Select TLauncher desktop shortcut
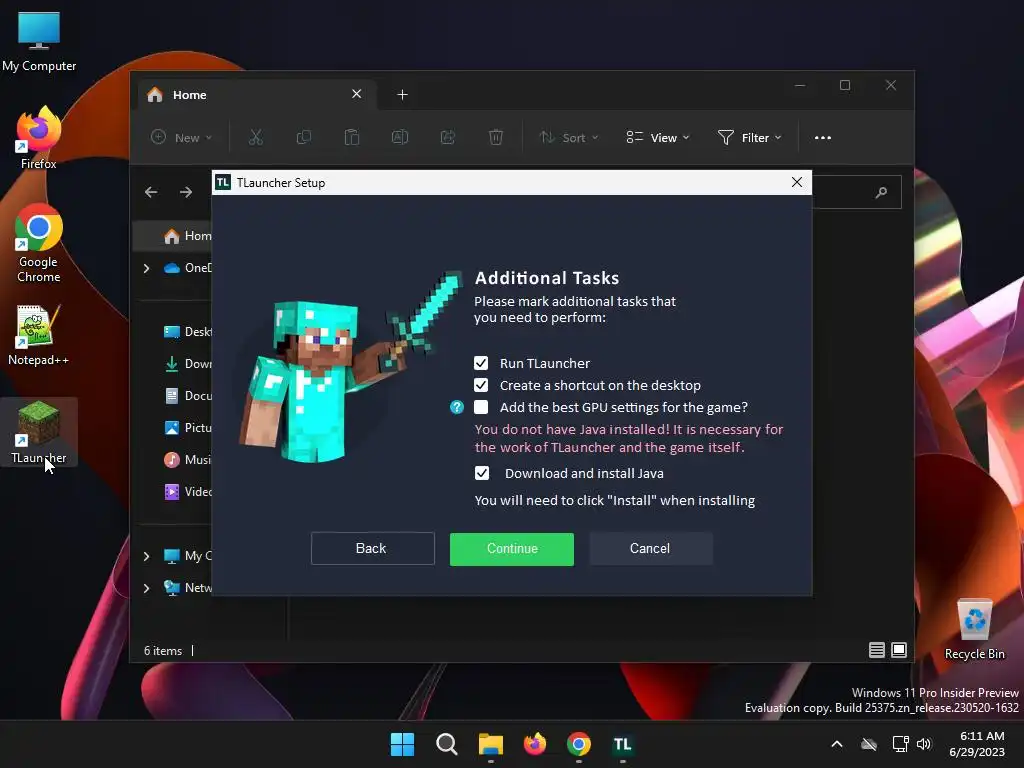This screenshot has width=1024, height=768. tap(39, 432)
